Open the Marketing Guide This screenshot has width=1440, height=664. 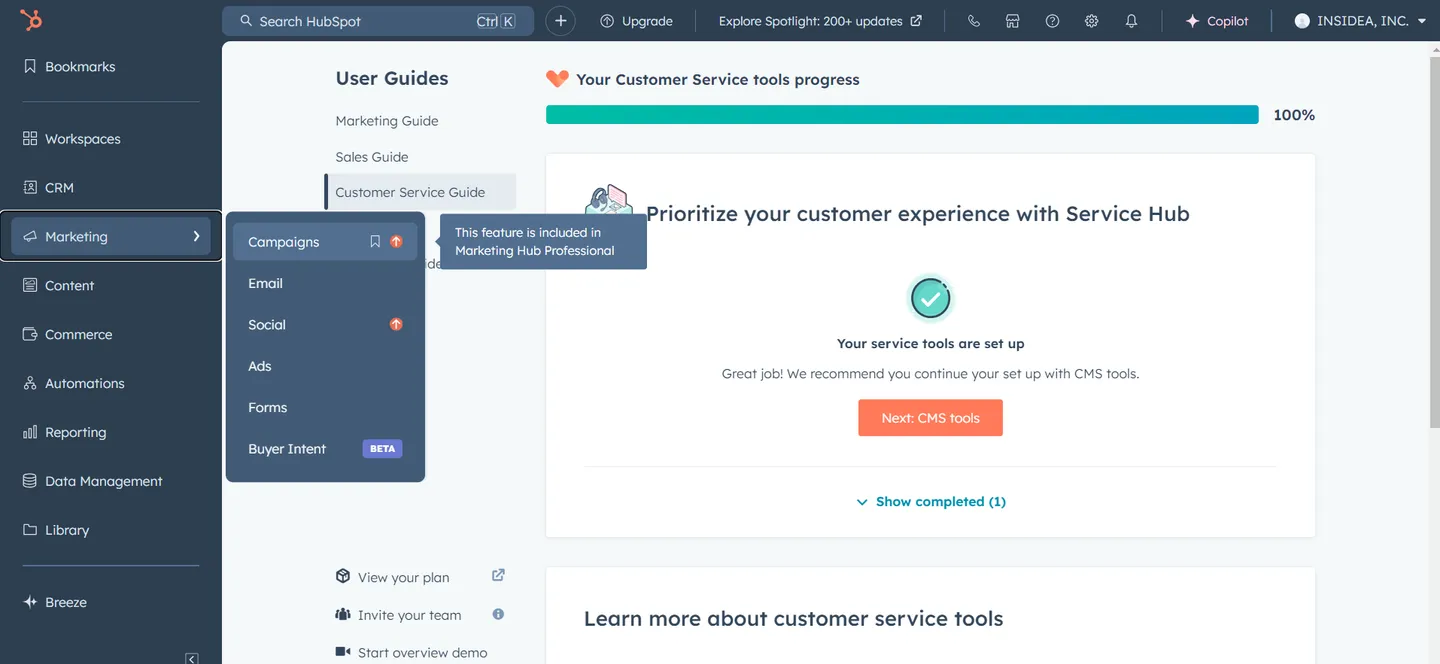pyautogui.click(x=387, y=121)
